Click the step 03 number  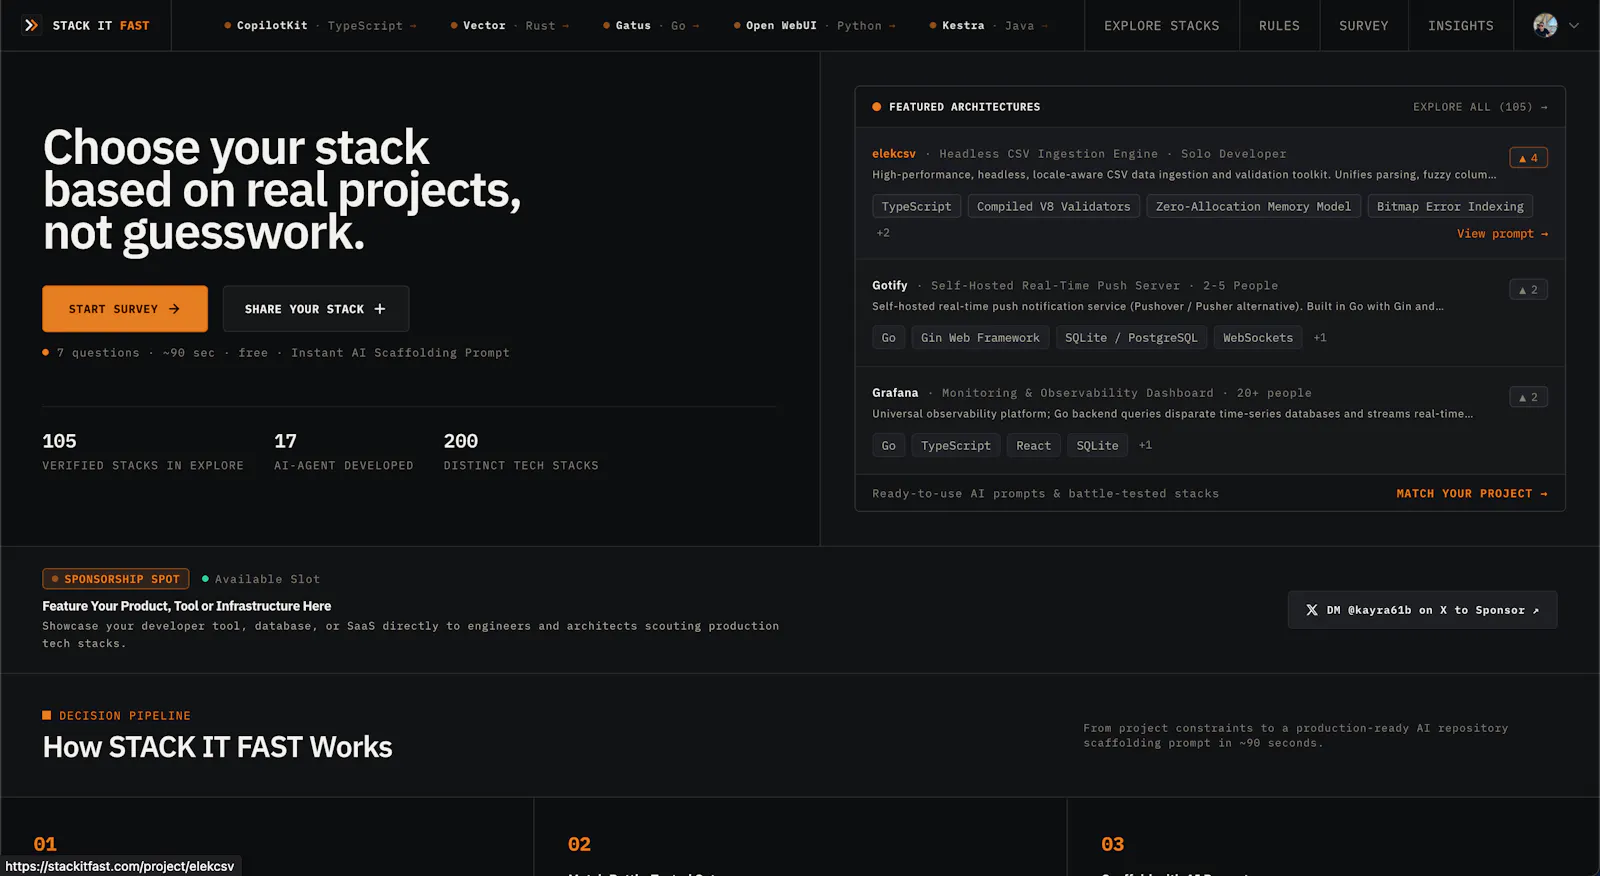click(1112, 844)
